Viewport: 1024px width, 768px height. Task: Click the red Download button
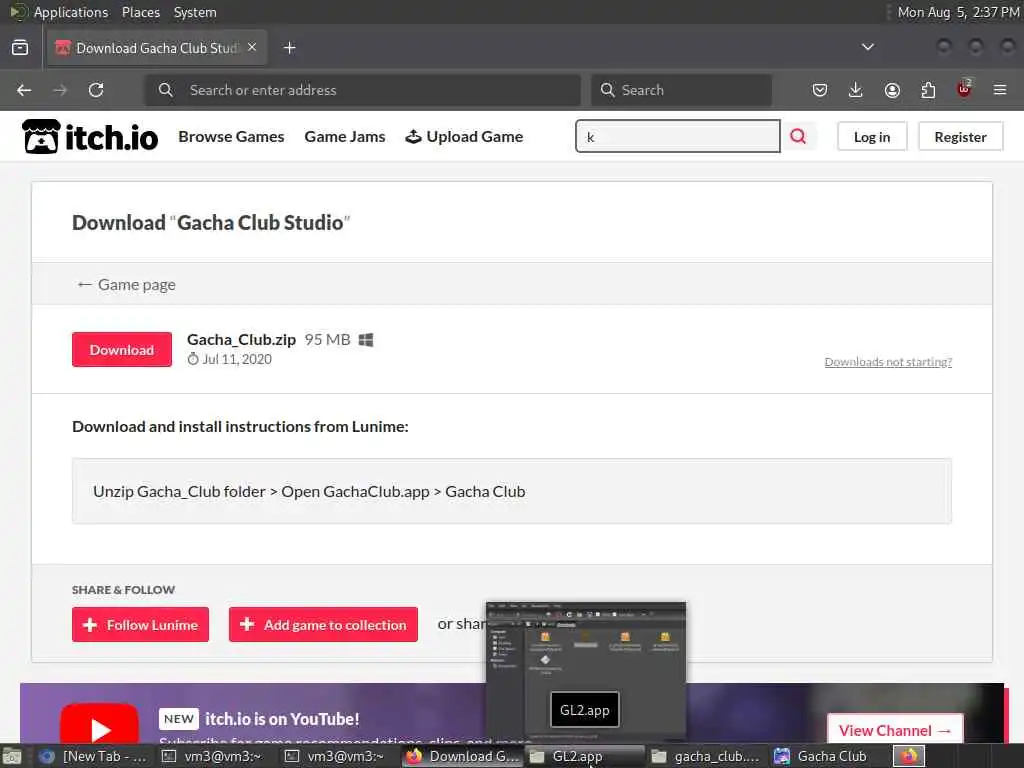122,349
